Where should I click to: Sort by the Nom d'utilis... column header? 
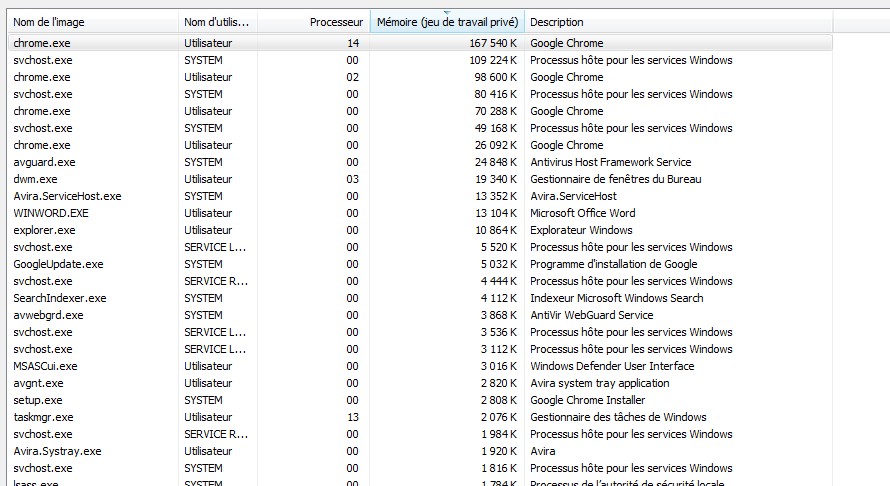pyautogui.click(x=218, y=22)
